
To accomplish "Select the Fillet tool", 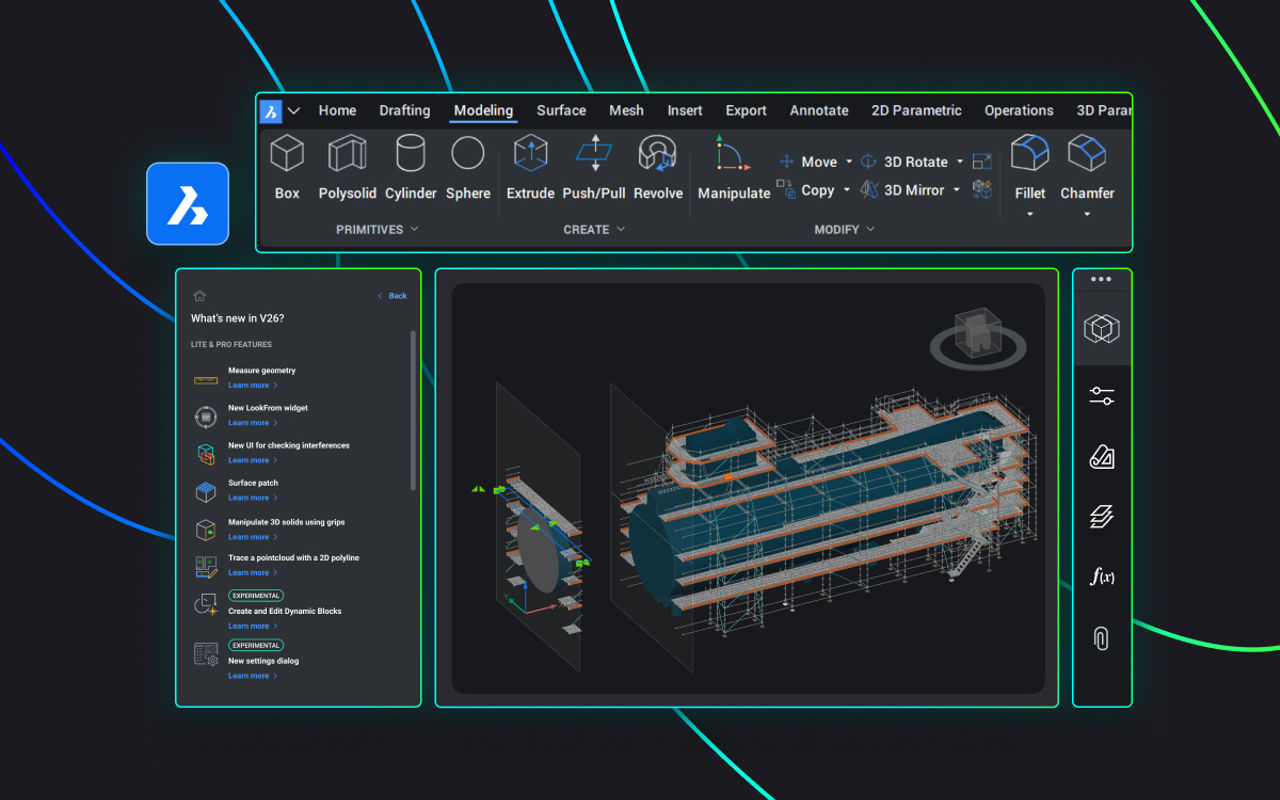I will coord(1030,167).
